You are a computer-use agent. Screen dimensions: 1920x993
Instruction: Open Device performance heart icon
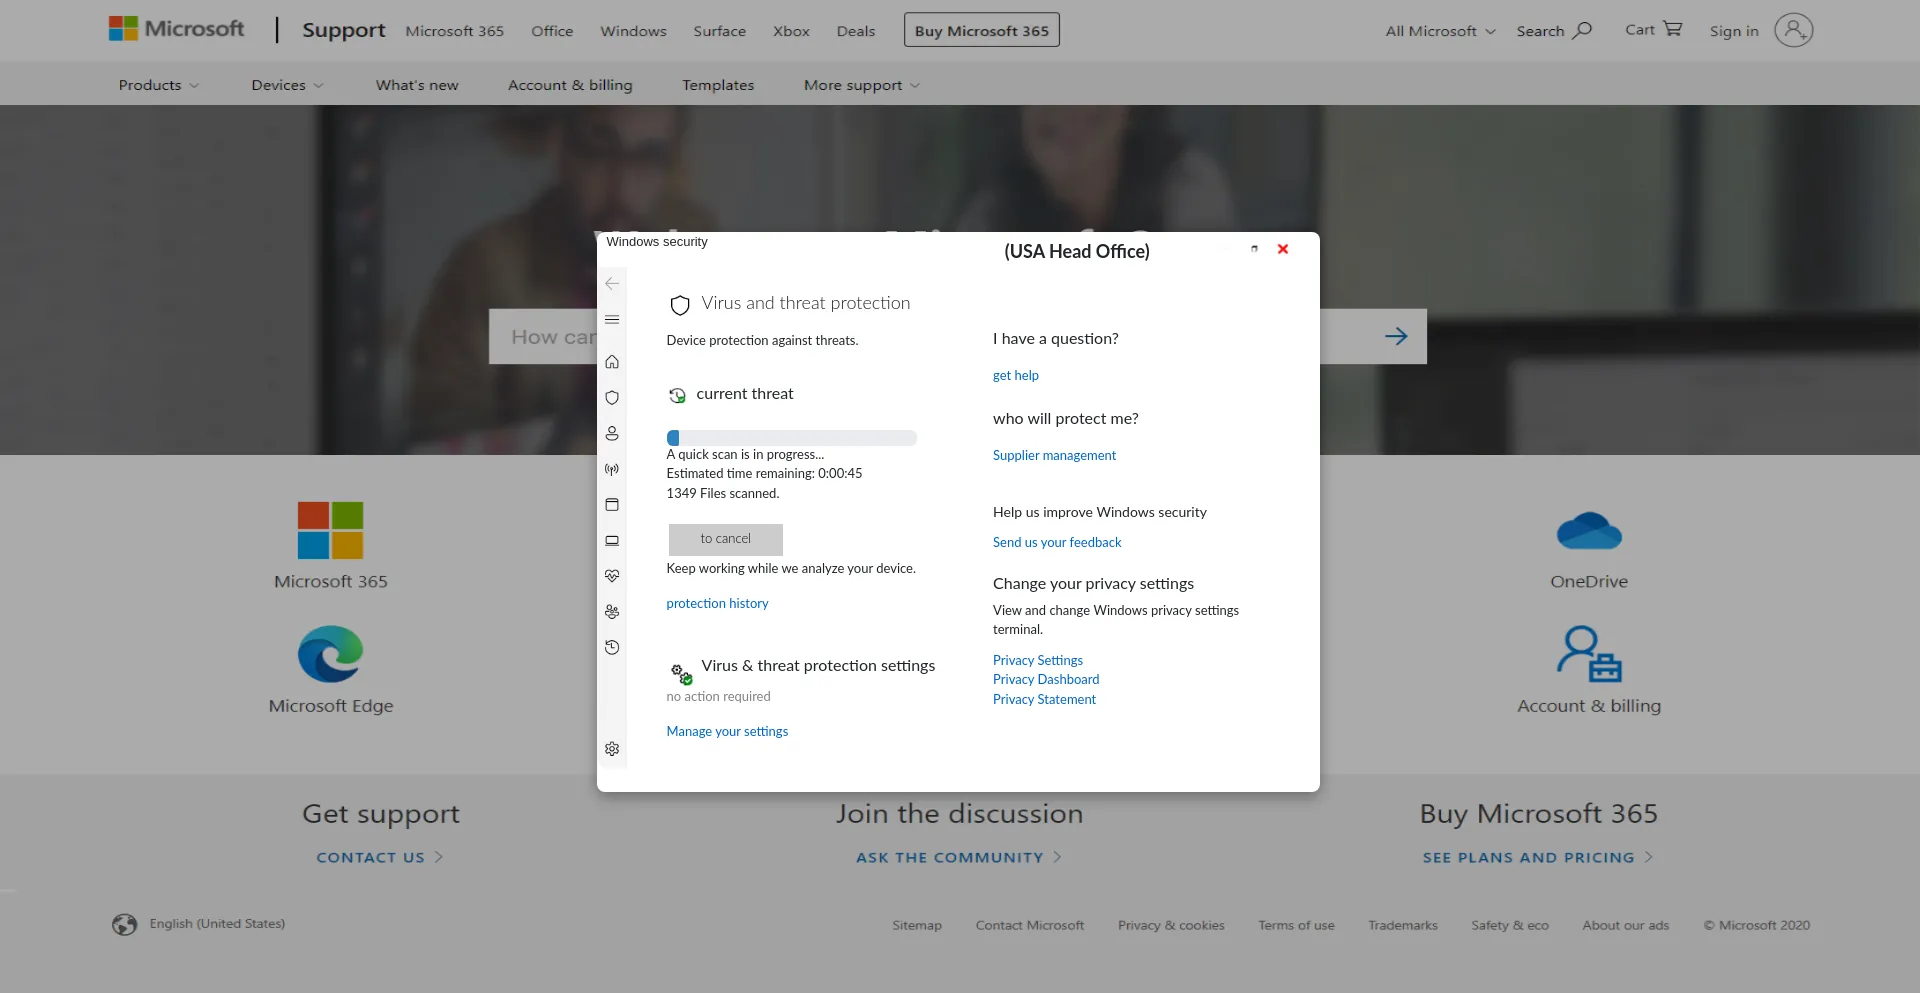[x=612, y=576]
